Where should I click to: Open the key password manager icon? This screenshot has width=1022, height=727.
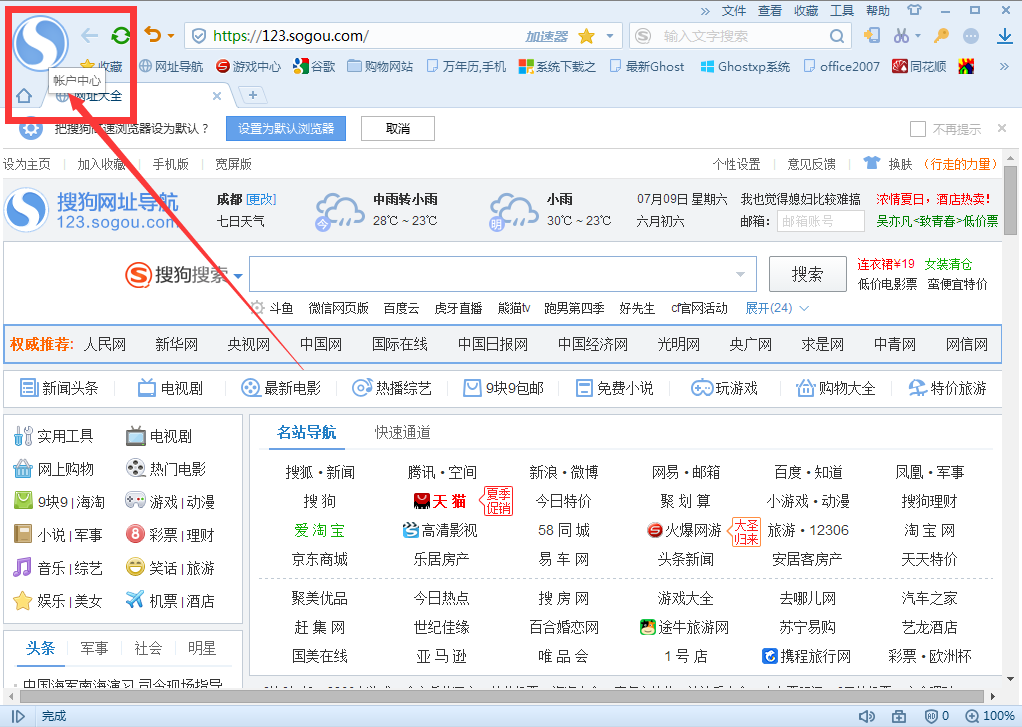[x=941, y=35]
